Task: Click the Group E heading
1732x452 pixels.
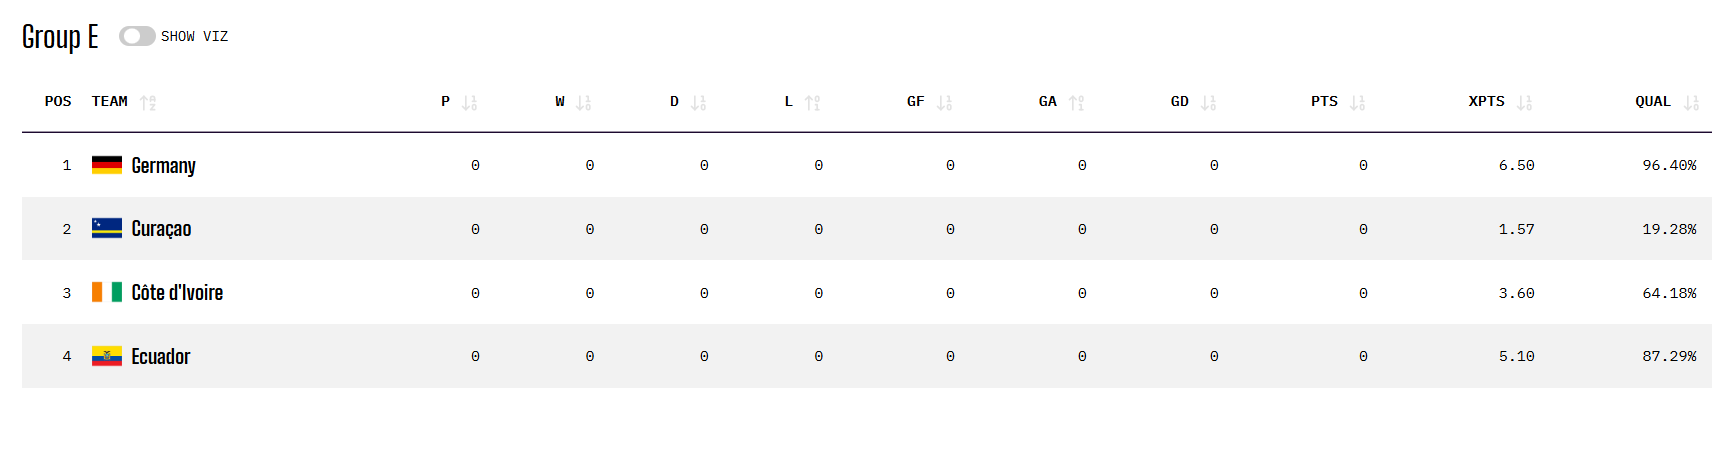Action: 60,37
